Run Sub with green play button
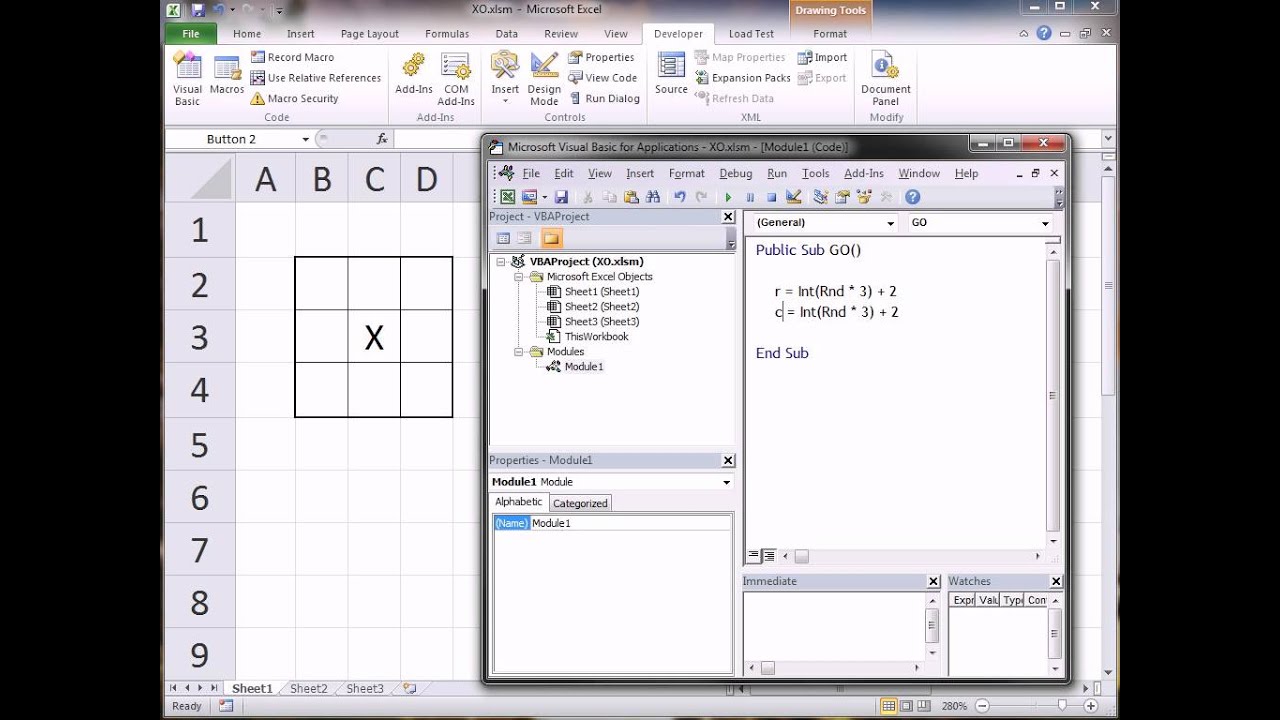Image resolution: width=1280 pixels, height=720 pixels. click(x=728, y=197)
